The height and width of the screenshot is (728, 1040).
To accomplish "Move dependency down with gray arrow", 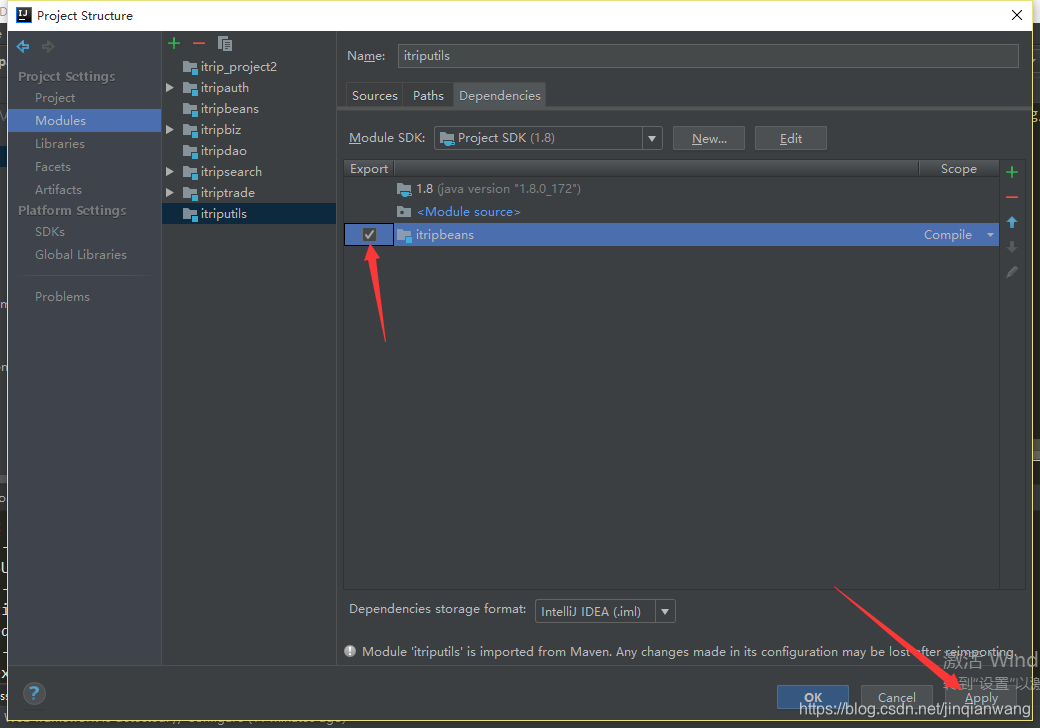I will click(1011, 247).
